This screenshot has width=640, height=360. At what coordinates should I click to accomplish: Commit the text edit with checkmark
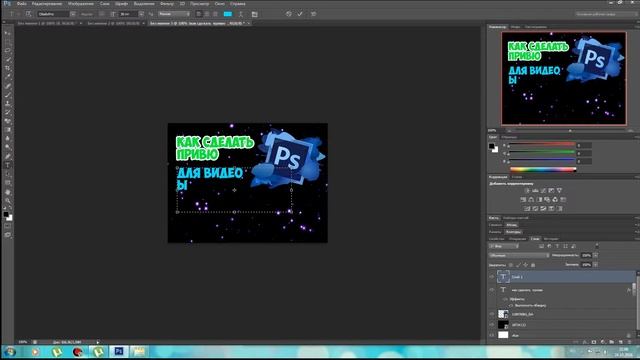point(300,14)
